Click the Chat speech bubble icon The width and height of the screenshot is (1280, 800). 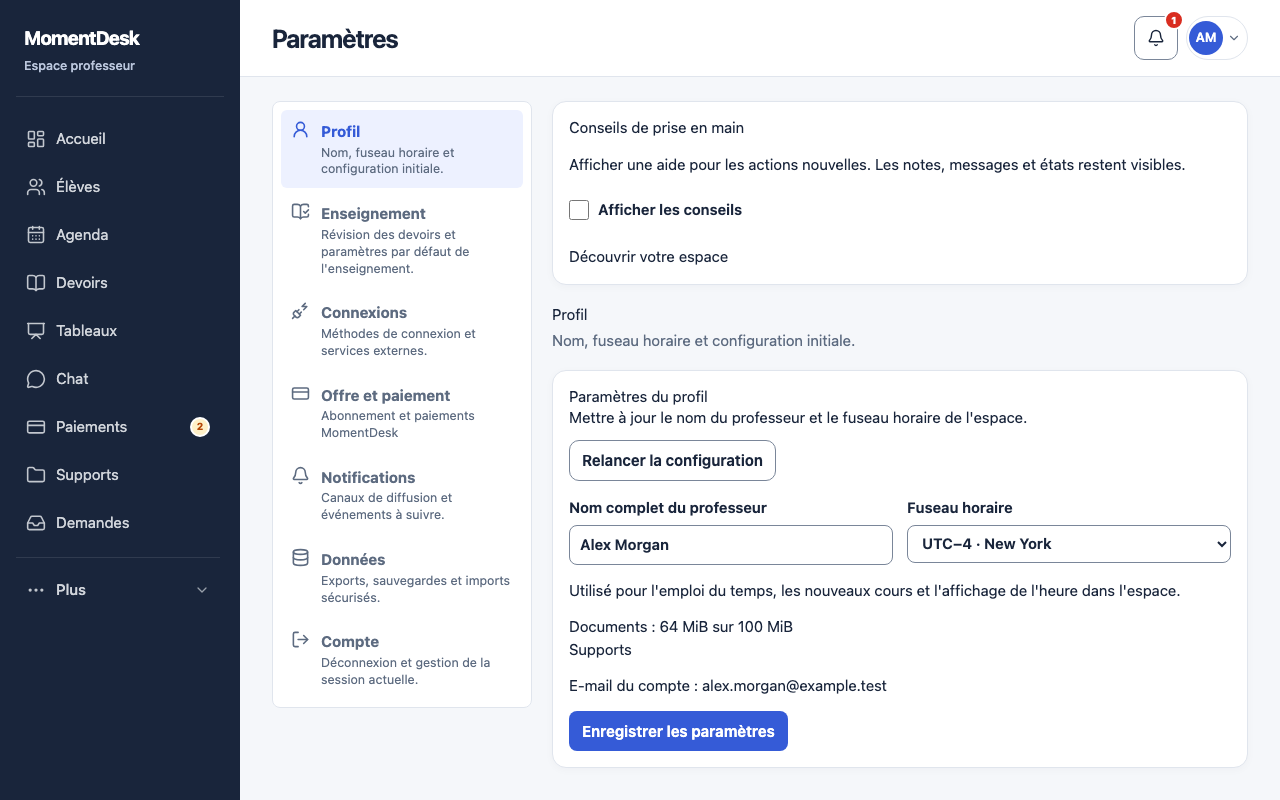coord(36,379)
